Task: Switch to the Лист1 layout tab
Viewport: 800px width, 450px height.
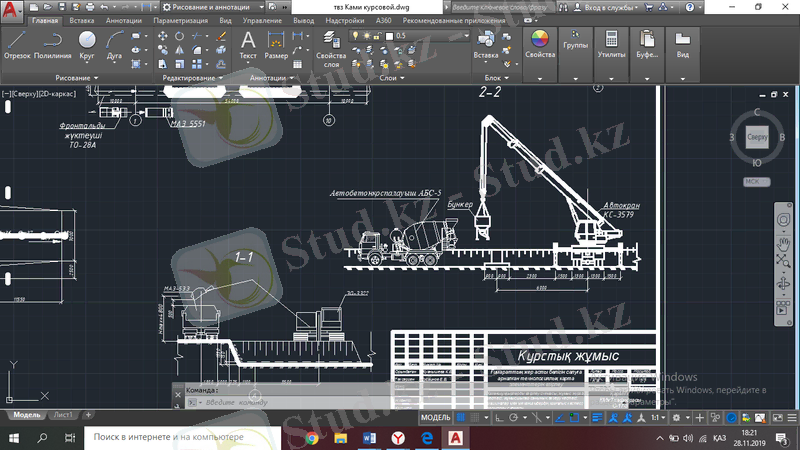Action: 63,414
